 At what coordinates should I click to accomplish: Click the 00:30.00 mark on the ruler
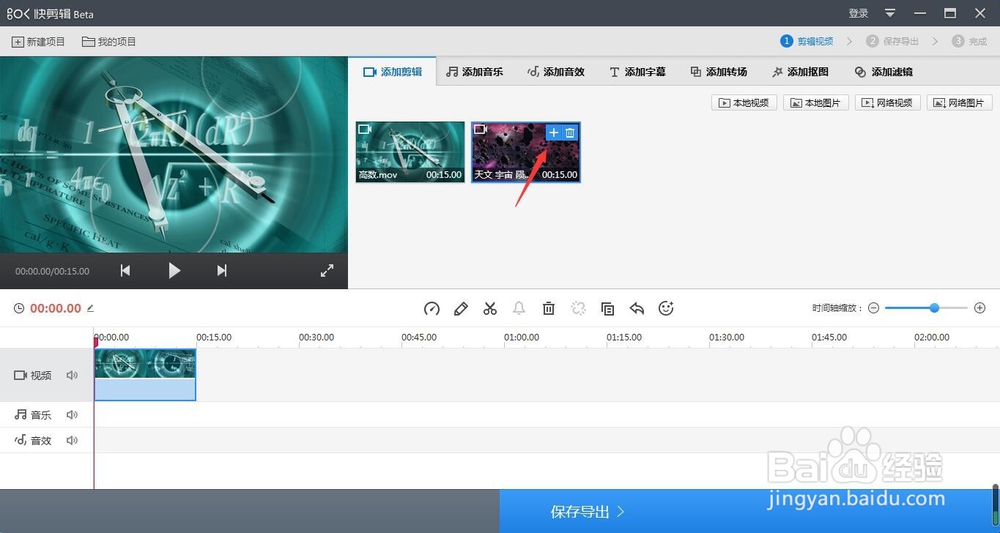(x=316, y=337)
